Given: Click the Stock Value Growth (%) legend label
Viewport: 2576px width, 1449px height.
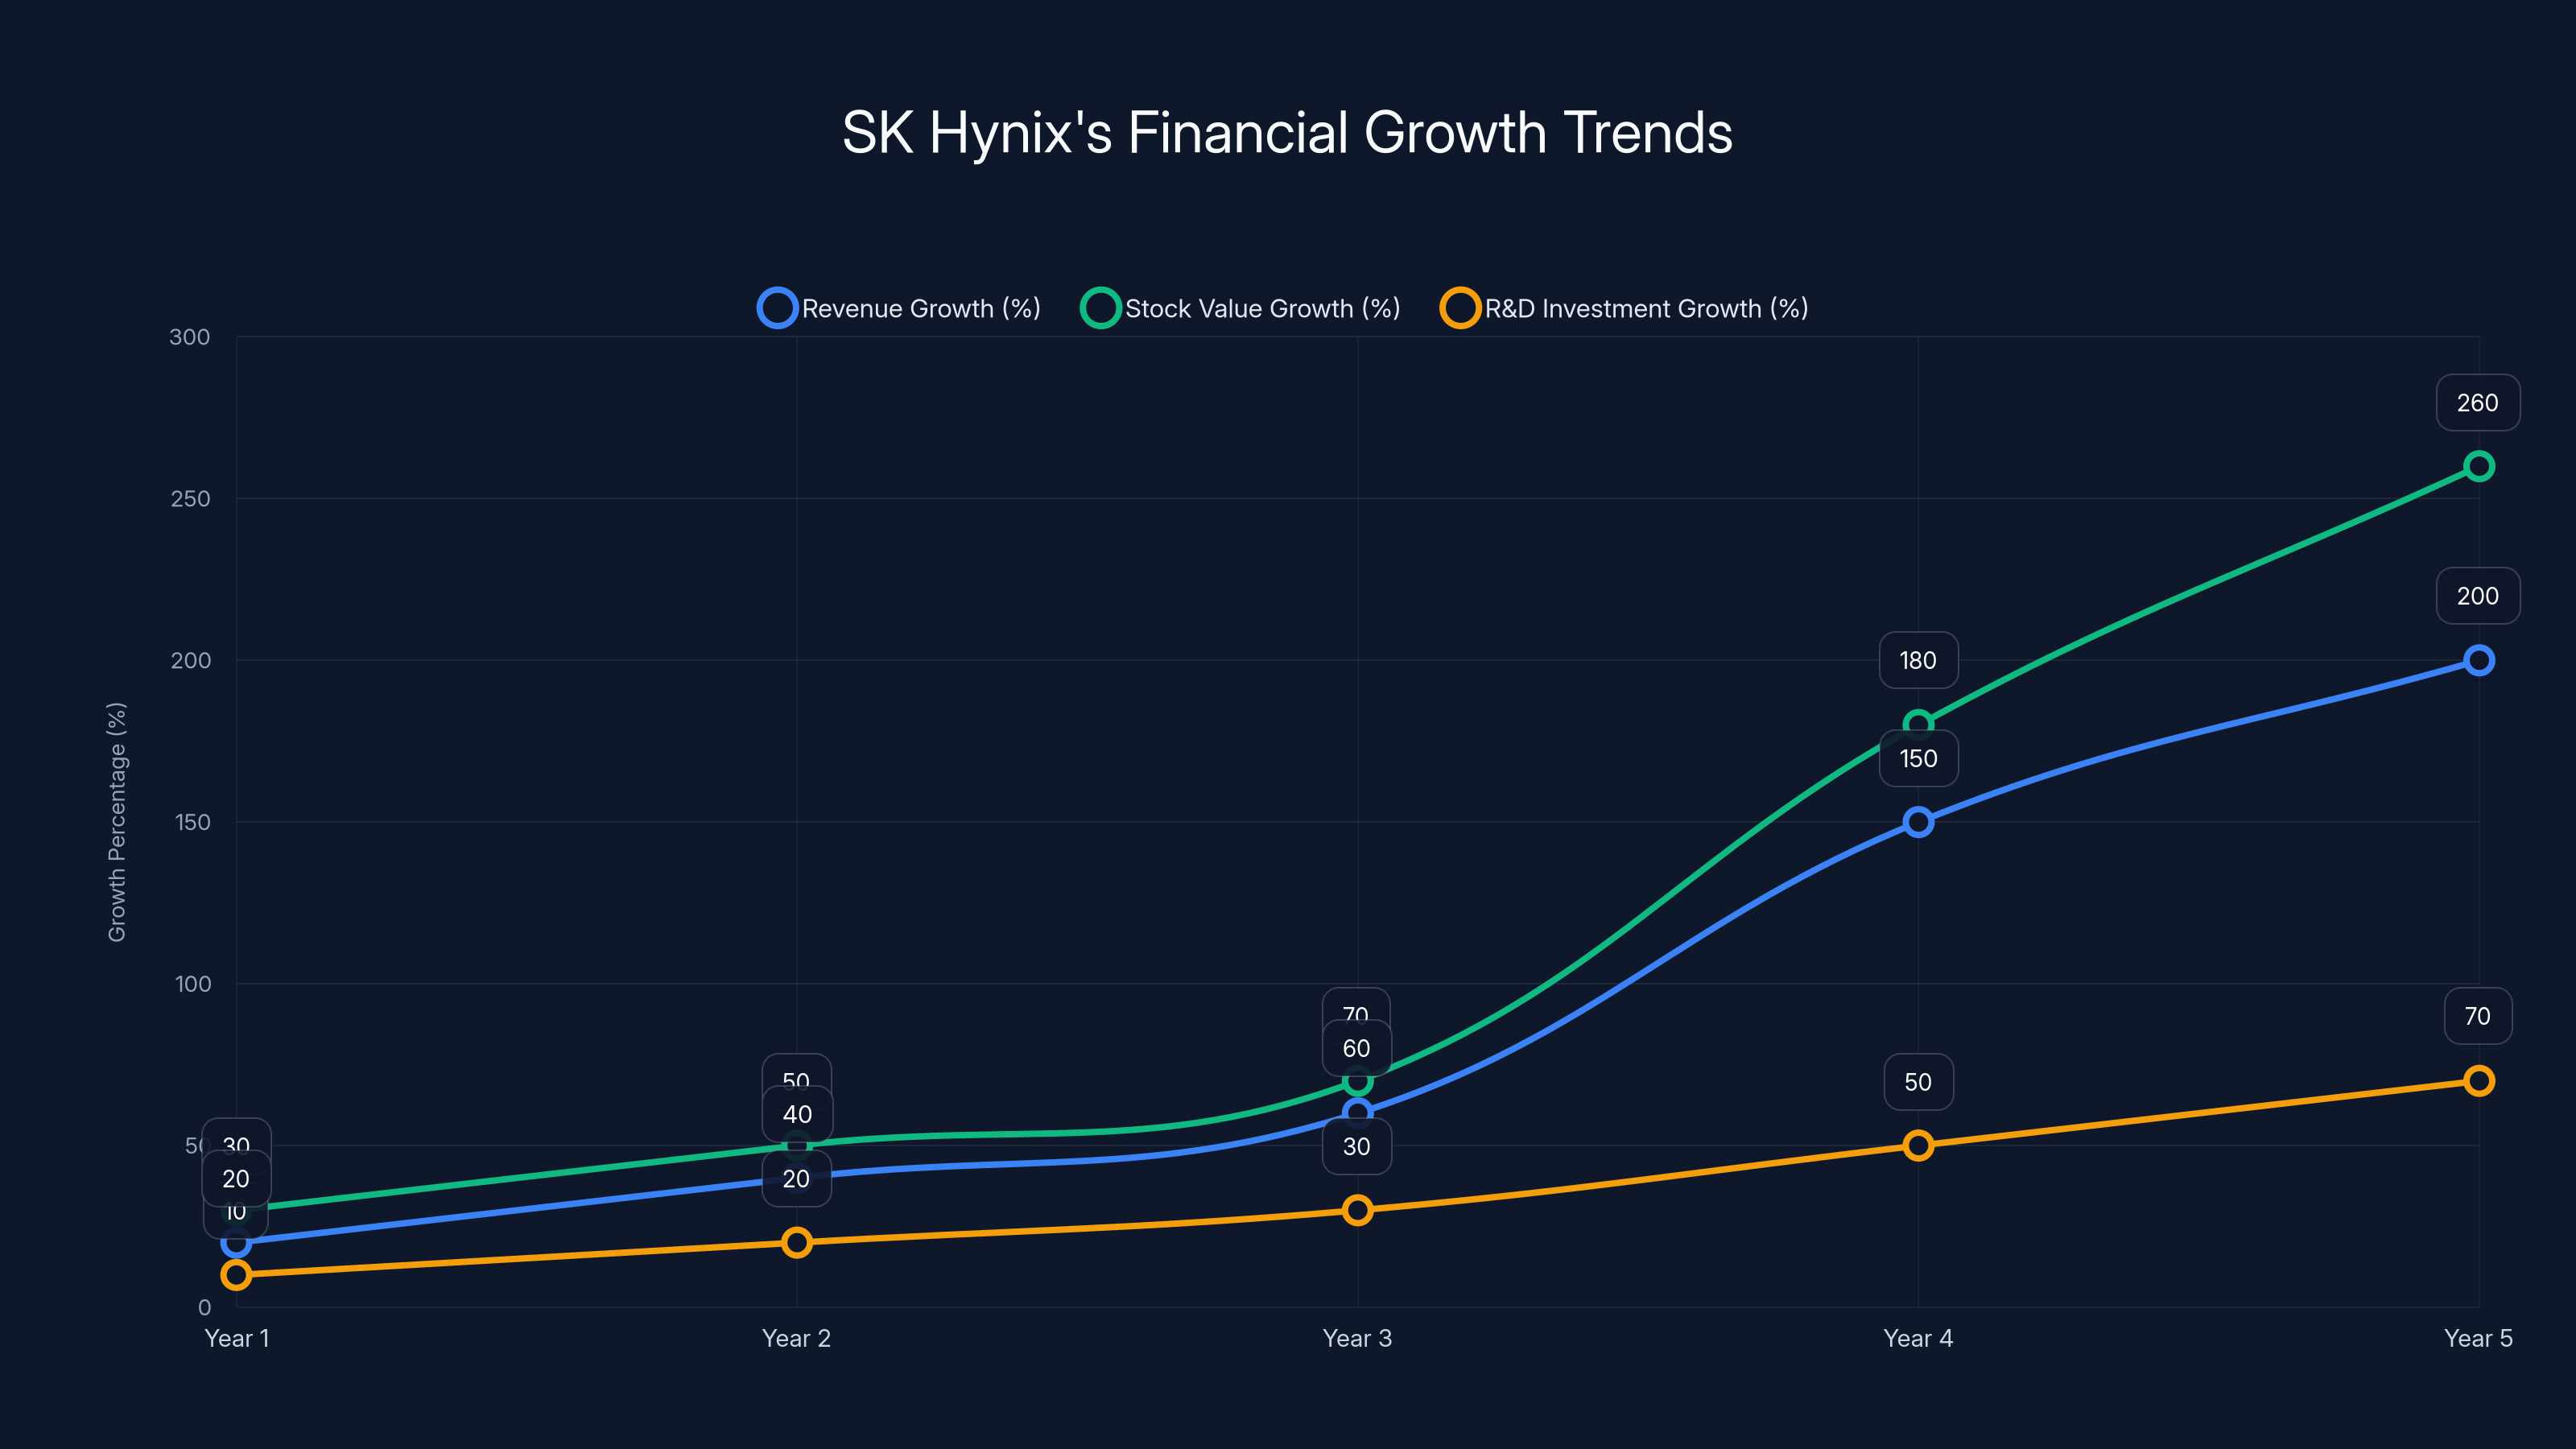Looking at the screenshot, I should click(1262, 309).
